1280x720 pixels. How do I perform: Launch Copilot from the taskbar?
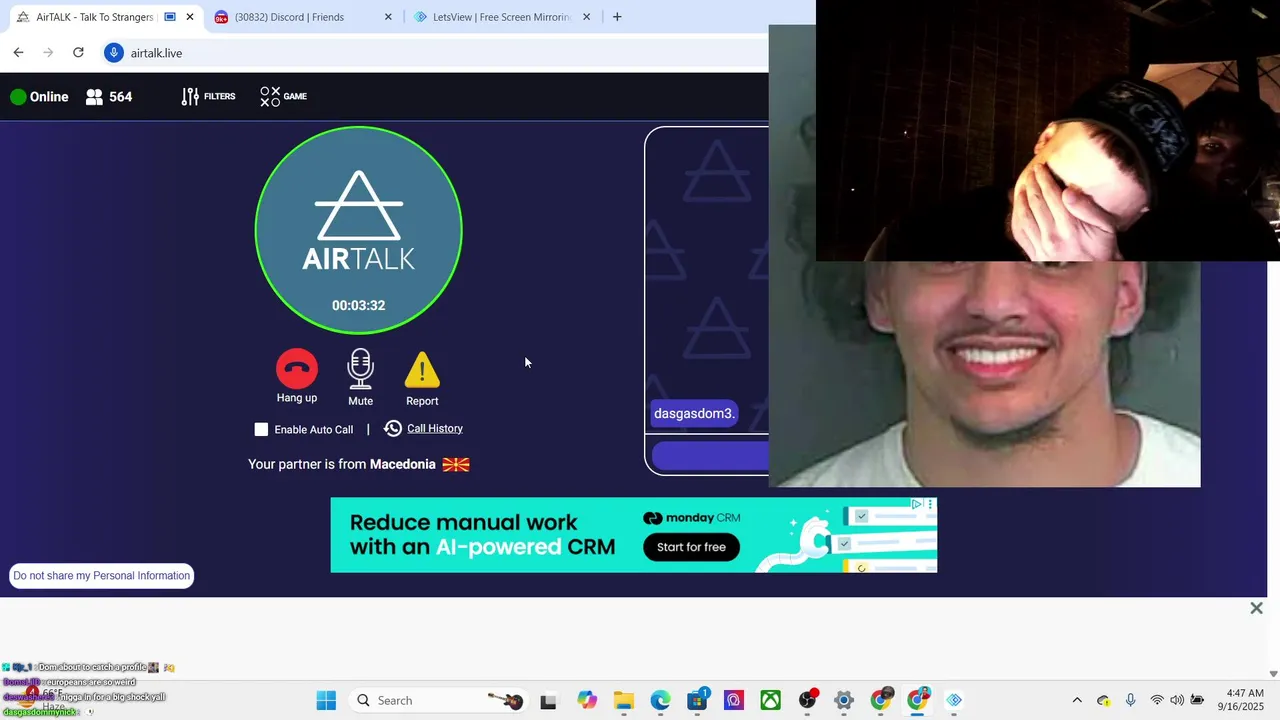587,700
